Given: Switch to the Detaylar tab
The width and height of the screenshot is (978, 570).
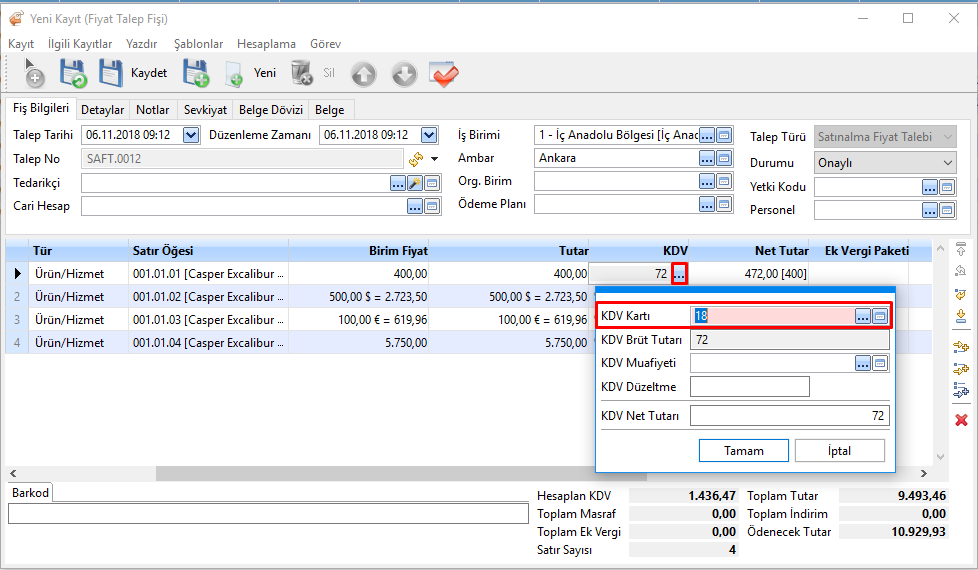Looking at the screenshot, I should pos(102,110).
